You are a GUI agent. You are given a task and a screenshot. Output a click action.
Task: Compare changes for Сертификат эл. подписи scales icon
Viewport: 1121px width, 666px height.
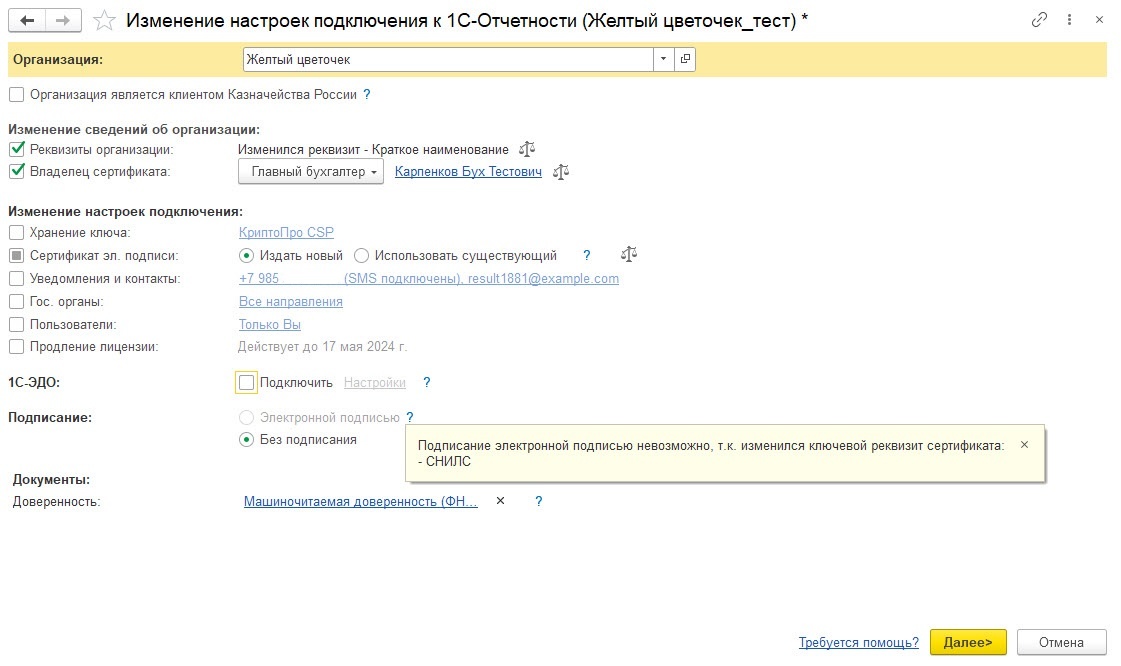[x=628, y=254]
